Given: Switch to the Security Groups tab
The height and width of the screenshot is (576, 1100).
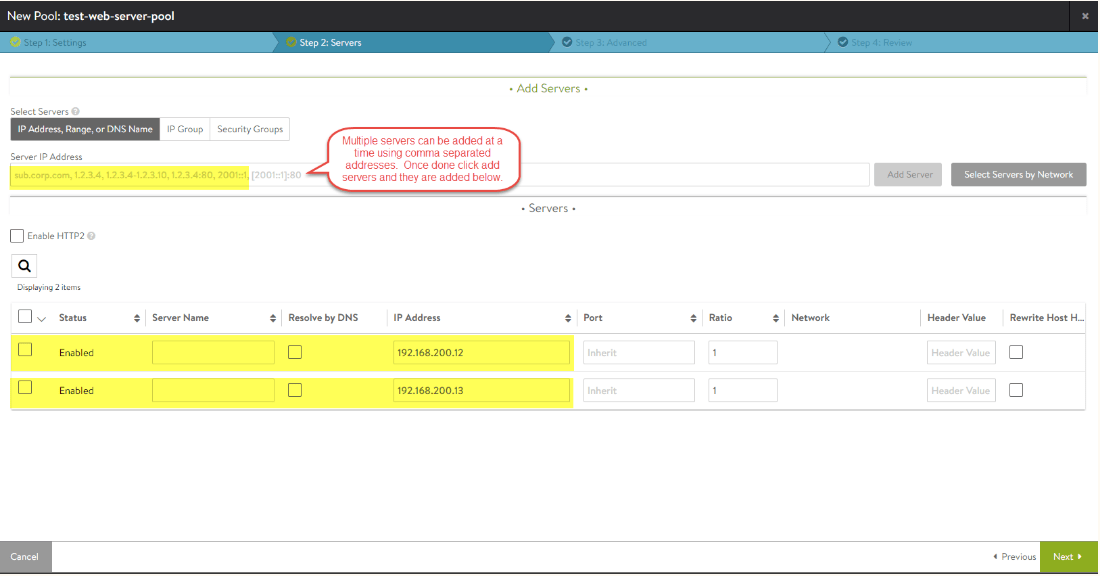Looking at the screenshot, I should tap(250, 129).
